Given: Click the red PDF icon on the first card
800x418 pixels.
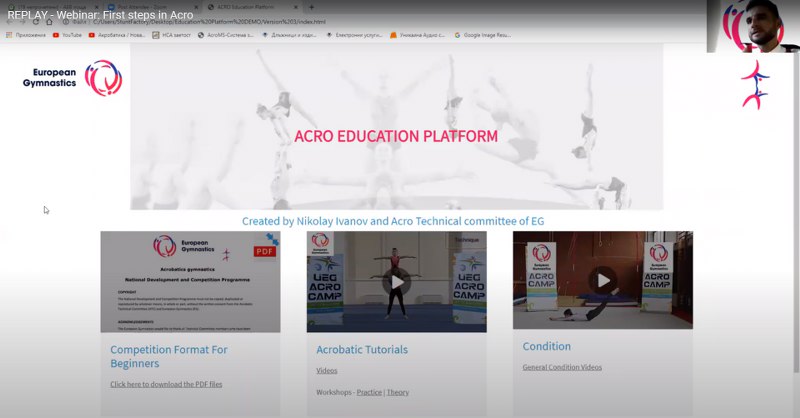Looking at the screenshot, I should coord(265,252).
